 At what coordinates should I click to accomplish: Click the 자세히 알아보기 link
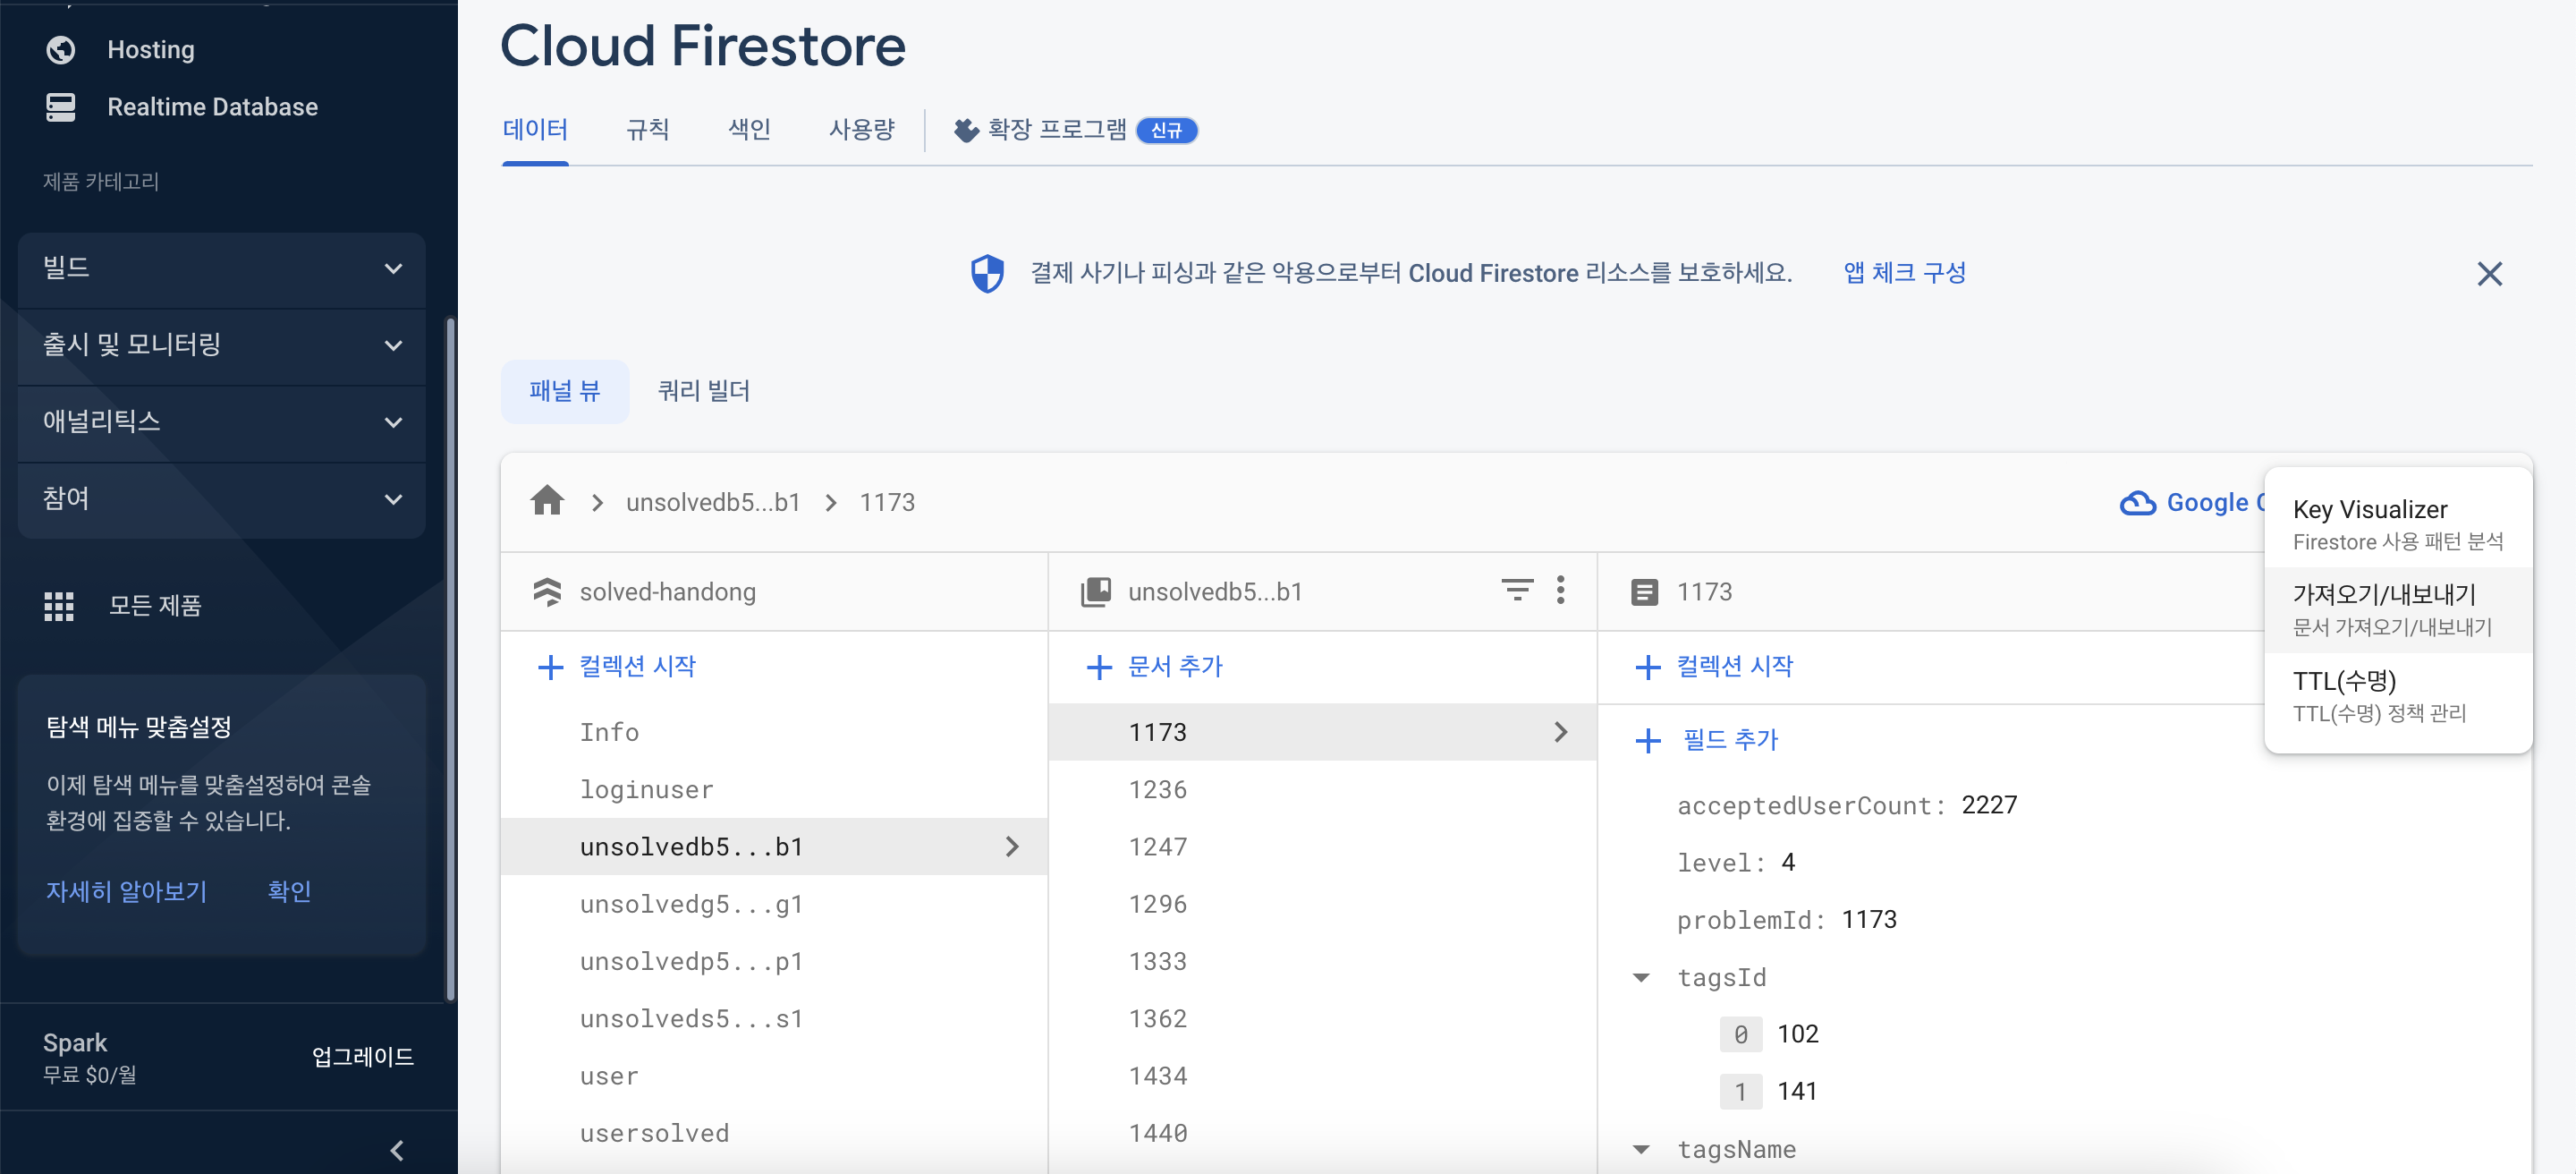click(x=126, y=891)
